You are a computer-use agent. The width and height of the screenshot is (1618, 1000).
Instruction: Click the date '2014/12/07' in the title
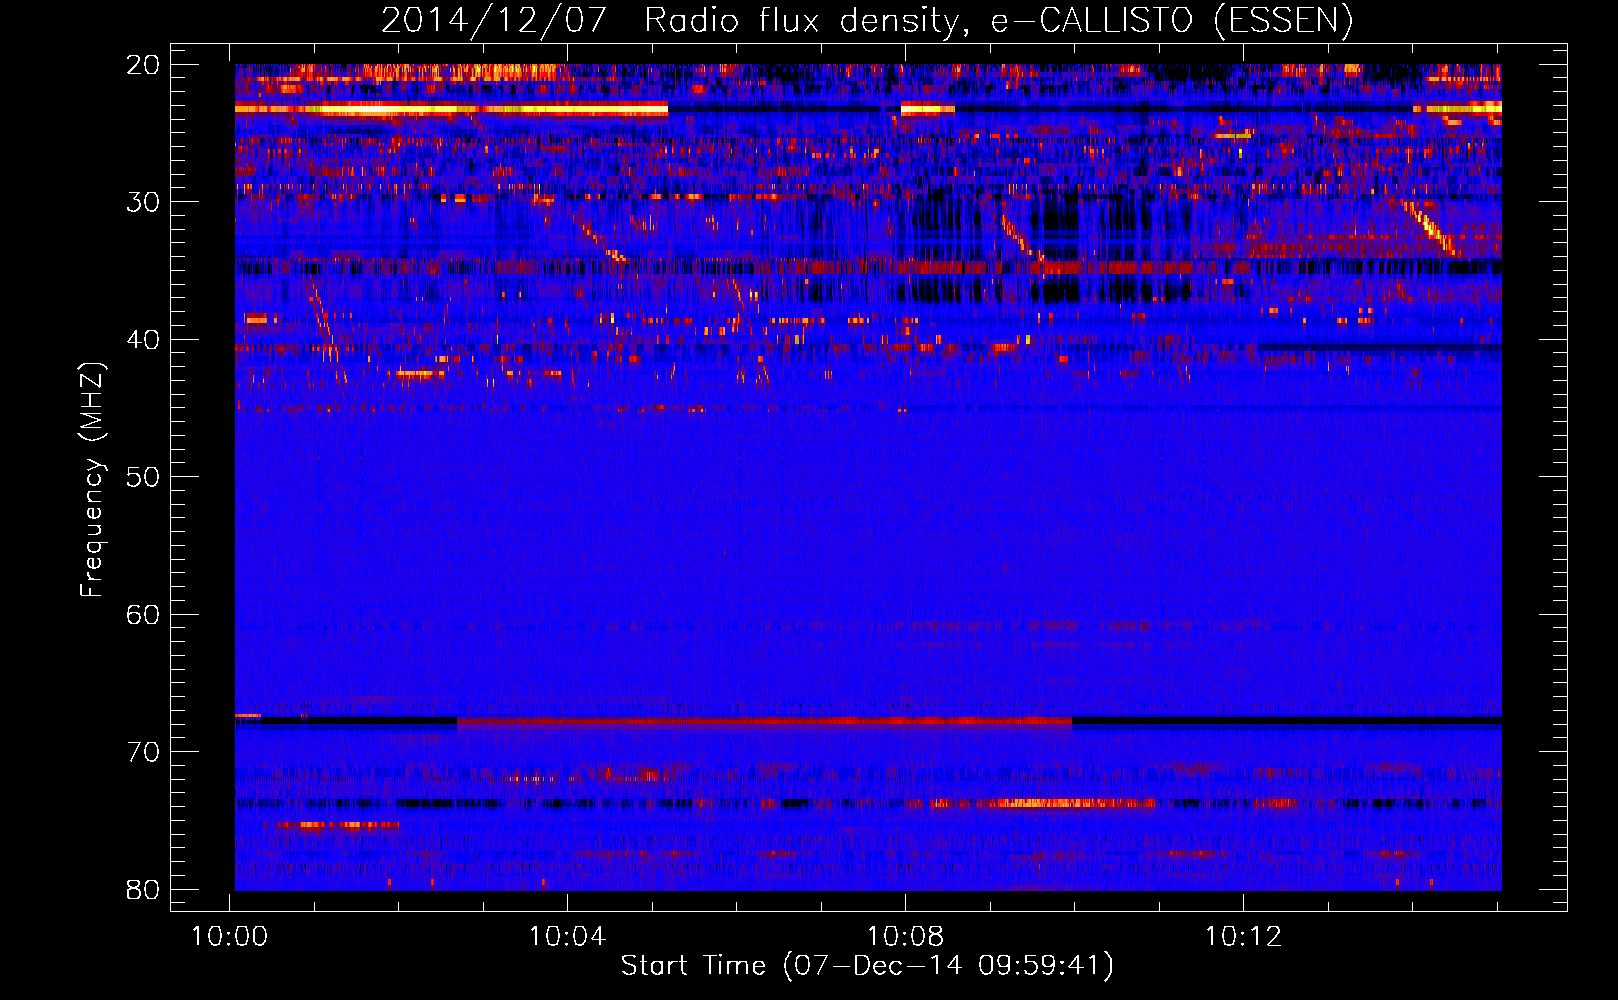click(493, 21)
